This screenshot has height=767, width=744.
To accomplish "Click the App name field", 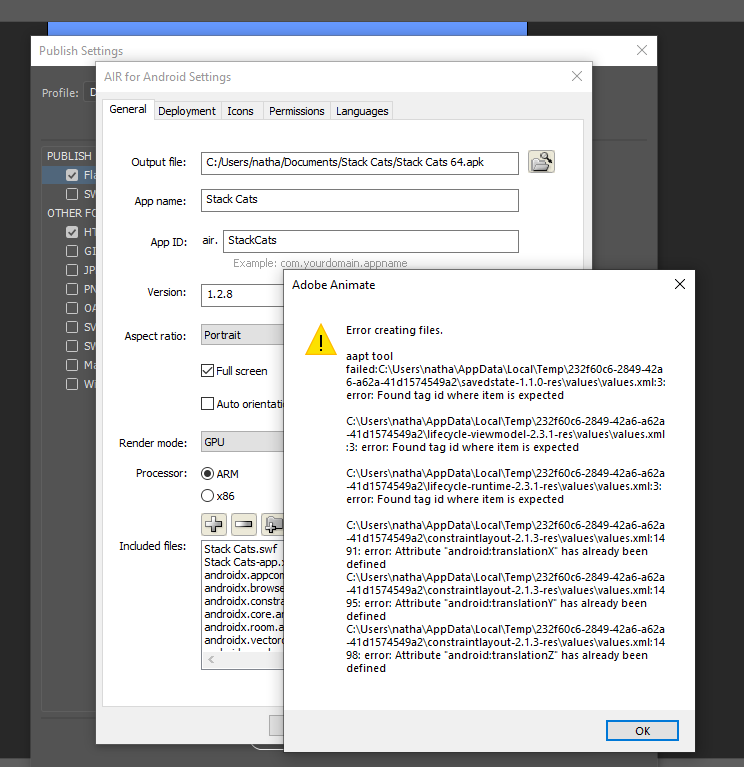I will click(360, 200).
